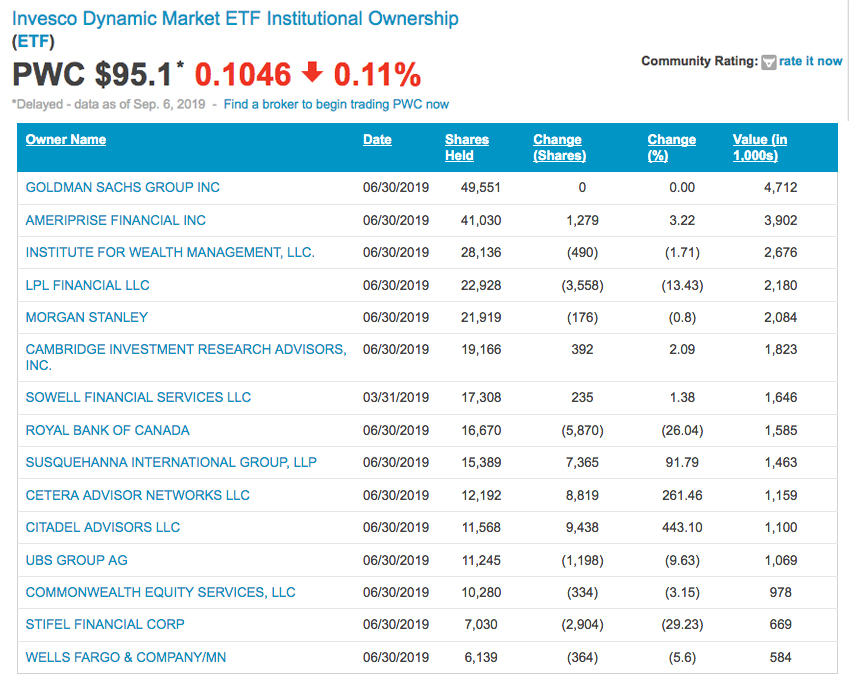View SOWELL FINANCIAL SERVICES LLC holdings
The width and height of the screenshot is (850, 684).
coord(138,397)
